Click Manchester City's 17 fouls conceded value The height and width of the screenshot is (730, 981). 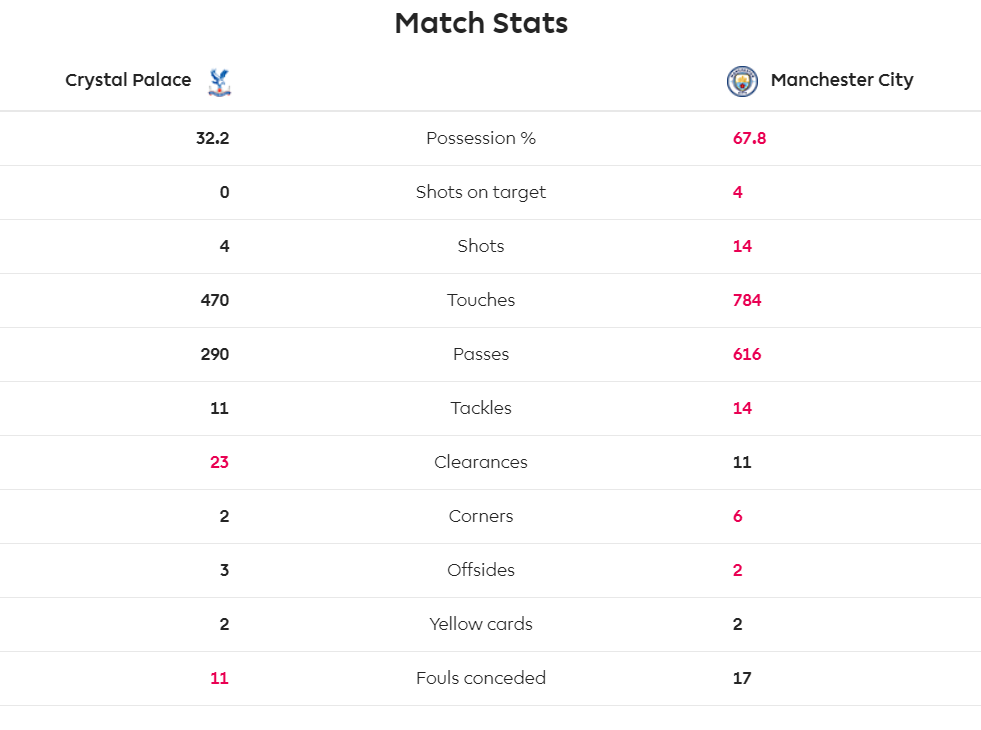[741, 678]
